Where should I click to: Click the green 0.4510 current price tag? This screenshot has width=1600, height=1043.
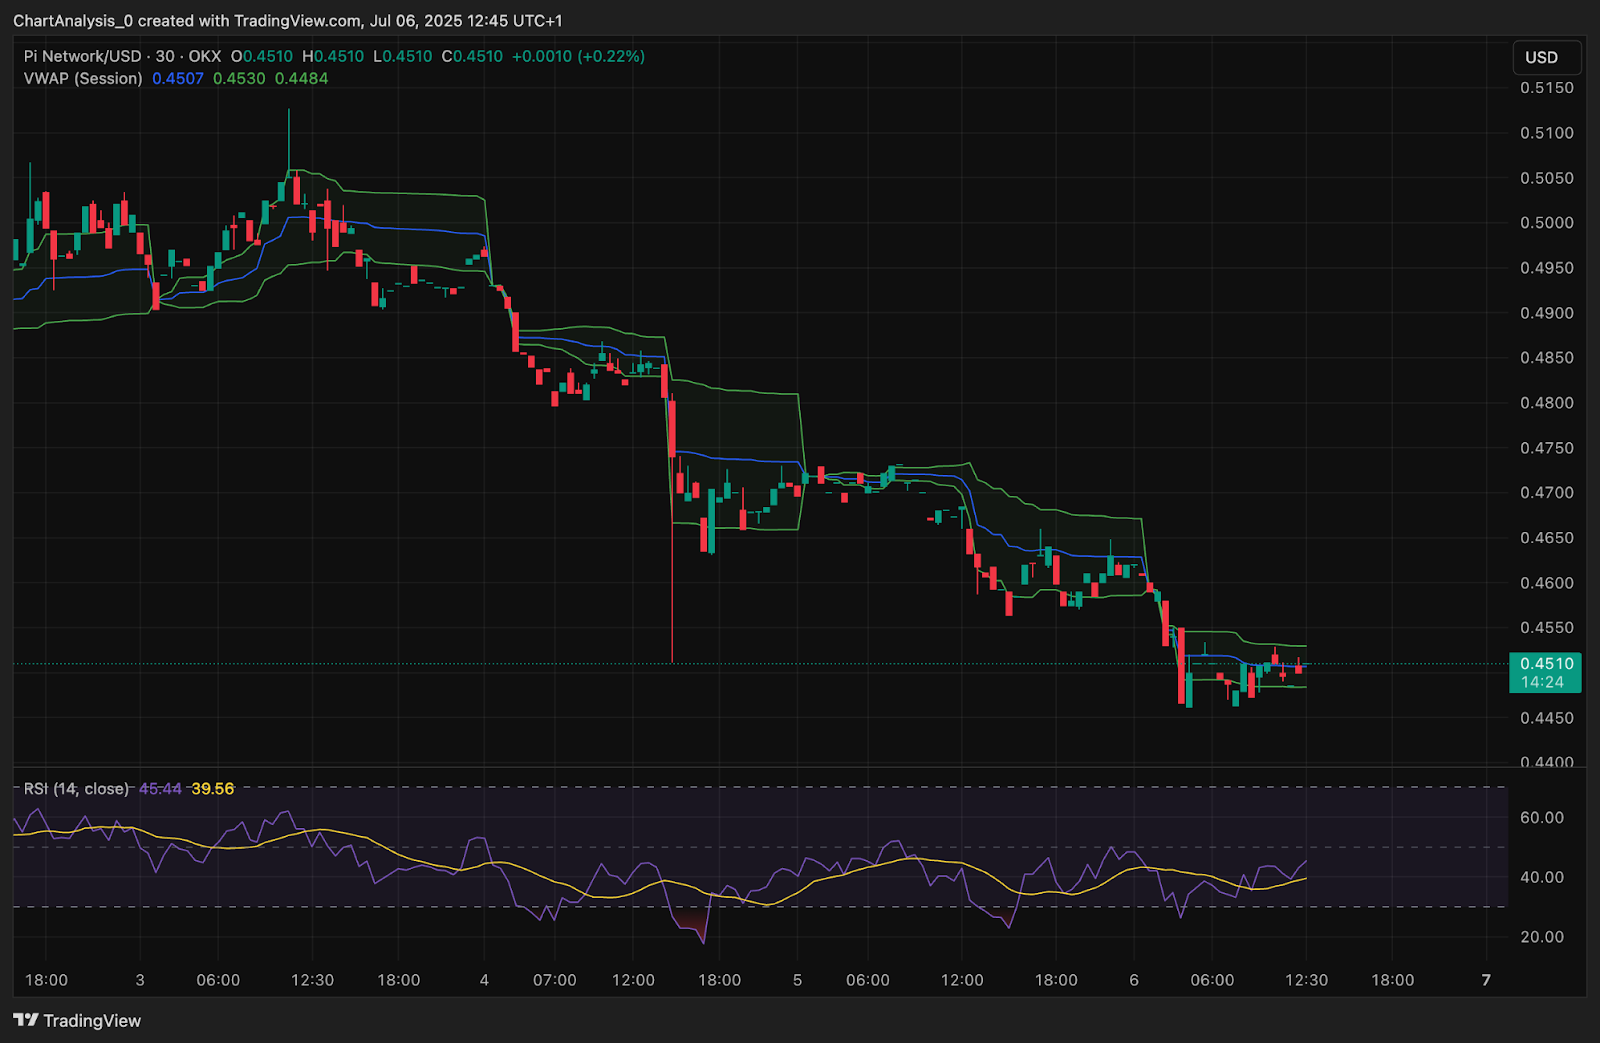click(x=1546, y=663)
